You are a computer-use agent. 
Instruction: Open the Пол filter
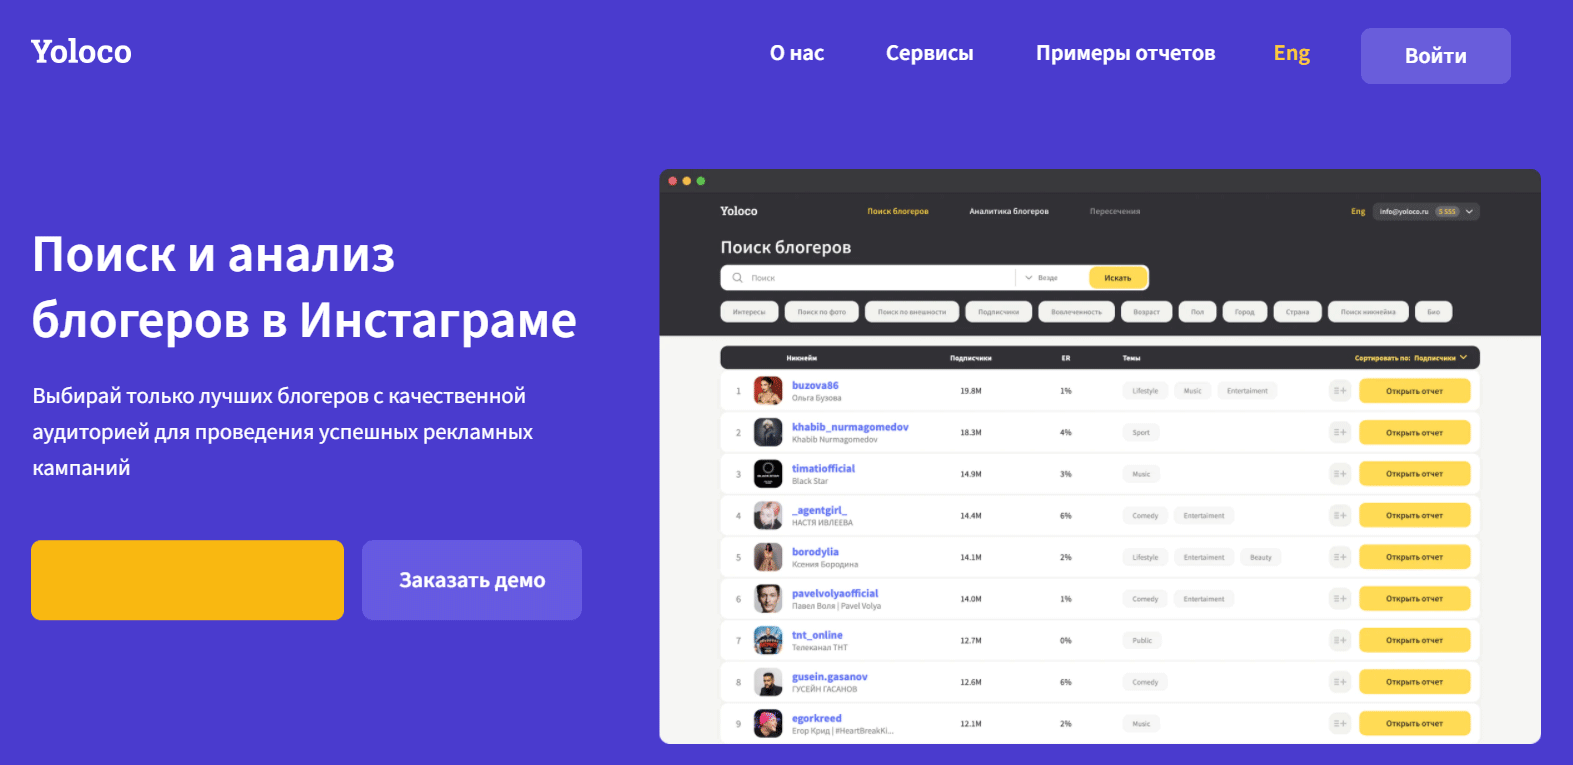pos(1197,312)
